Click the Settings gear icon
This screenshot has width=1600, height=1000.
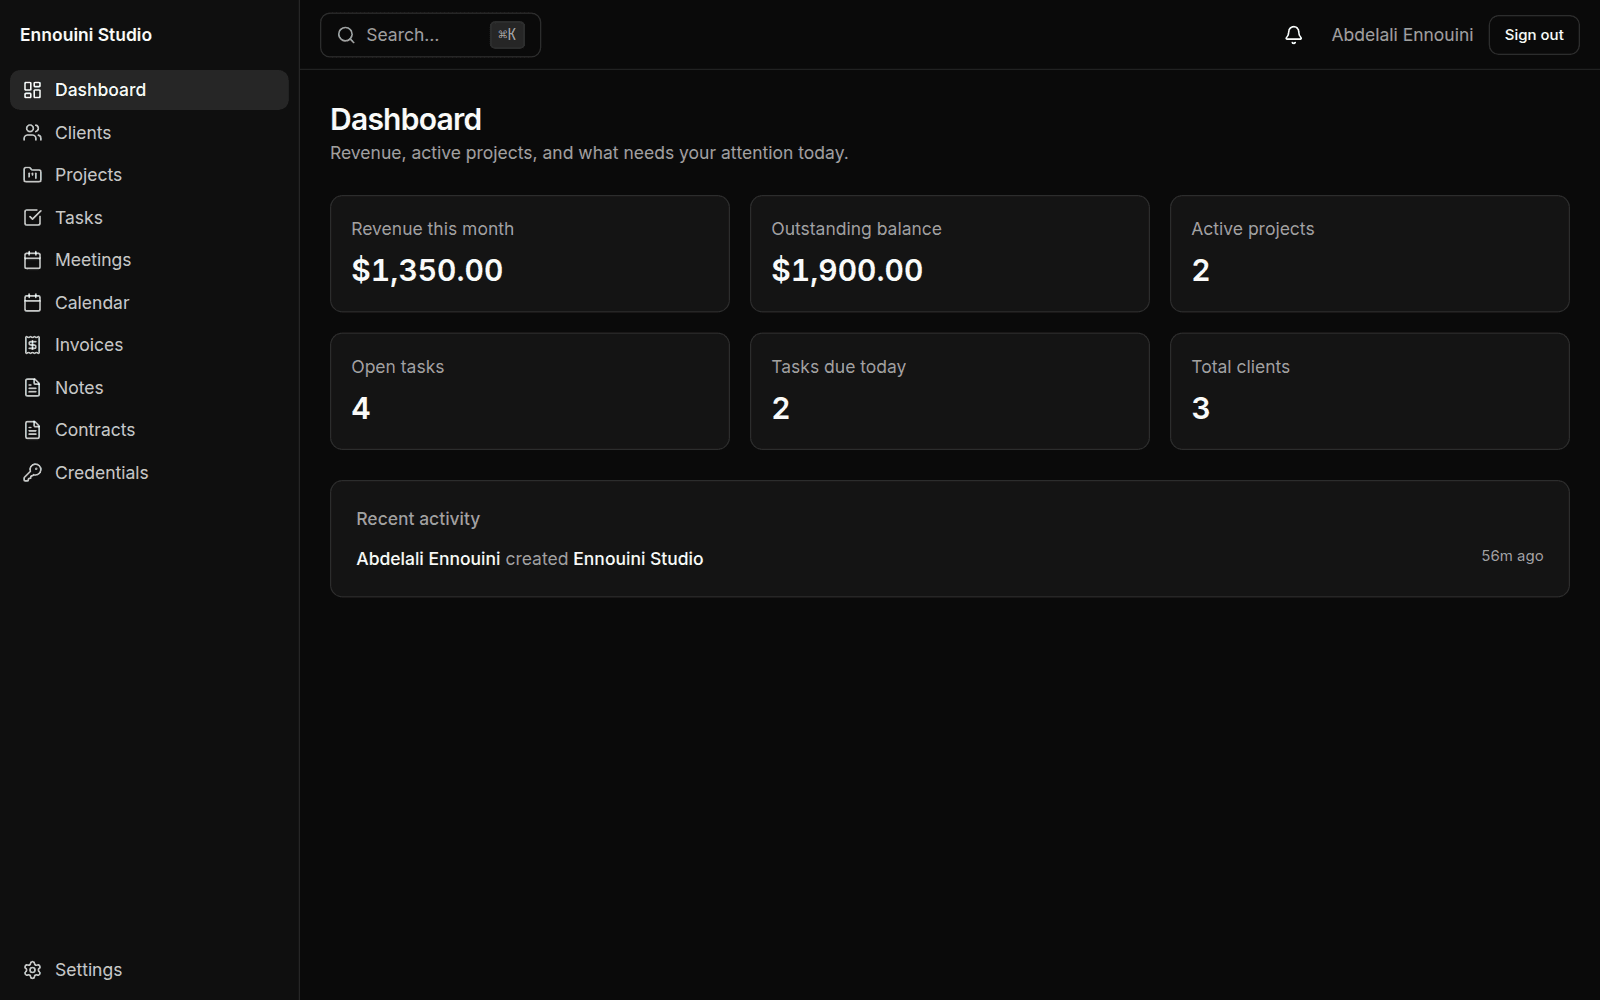pyautogui.click(x=33, y=970)
